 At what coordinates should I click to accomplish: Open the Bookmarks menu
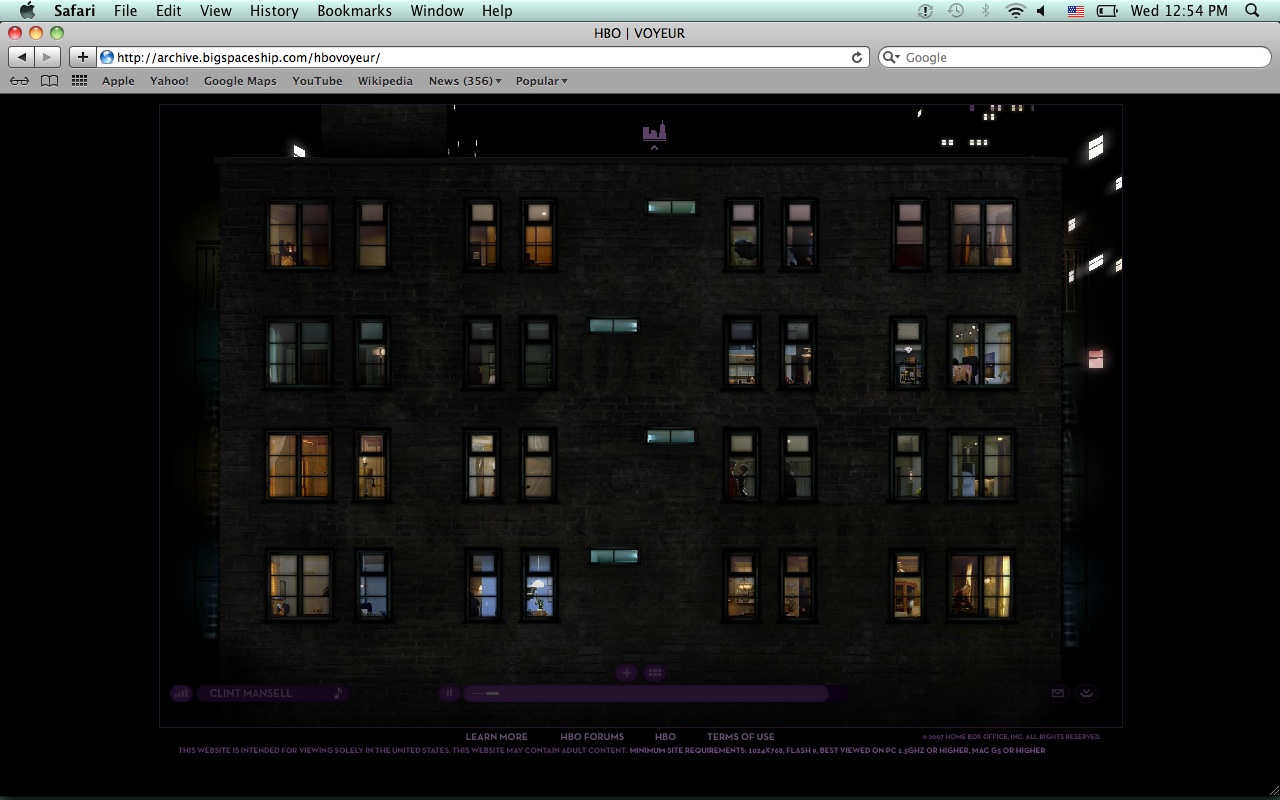354,11
